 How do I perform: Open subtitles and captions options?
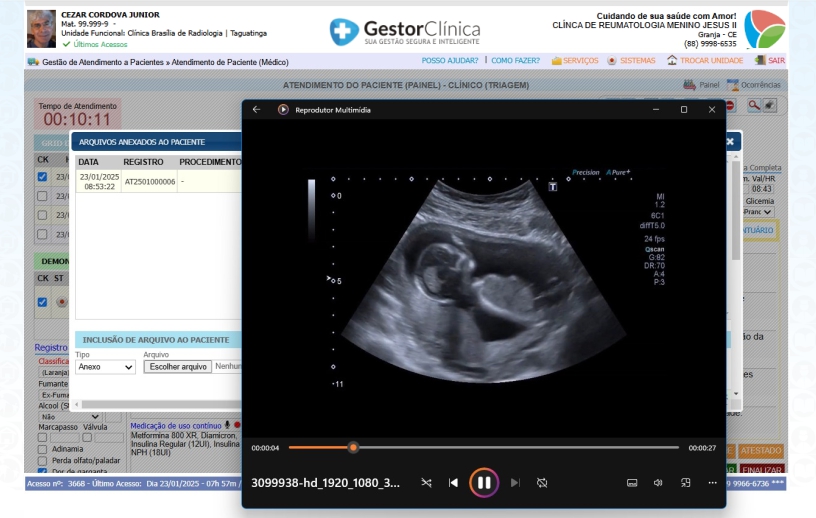click(x=632, y=482)
